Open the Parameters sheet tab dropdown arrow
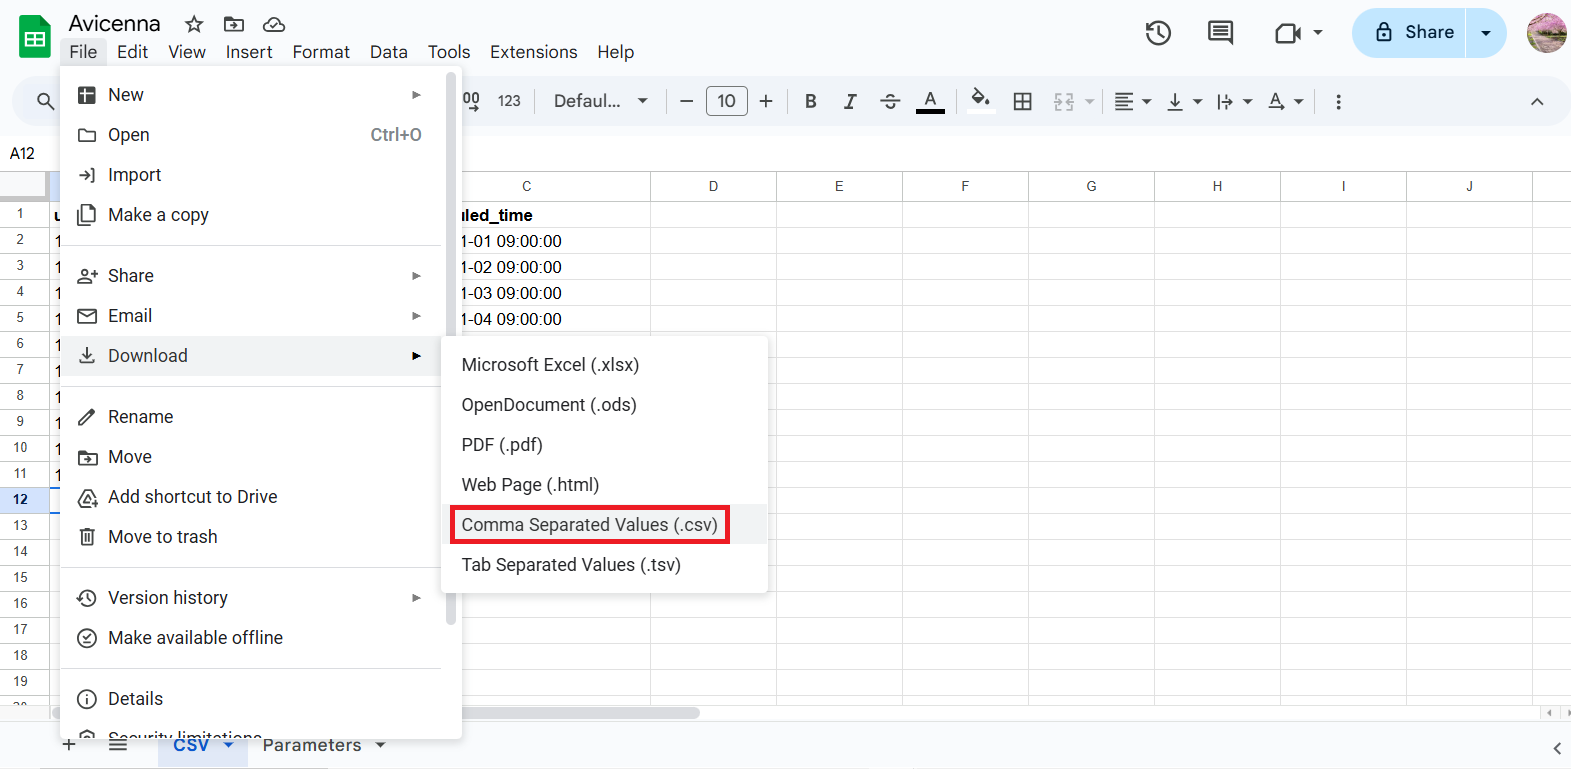The width and height of the screenshot is (1571, 769). click(380, 745)
